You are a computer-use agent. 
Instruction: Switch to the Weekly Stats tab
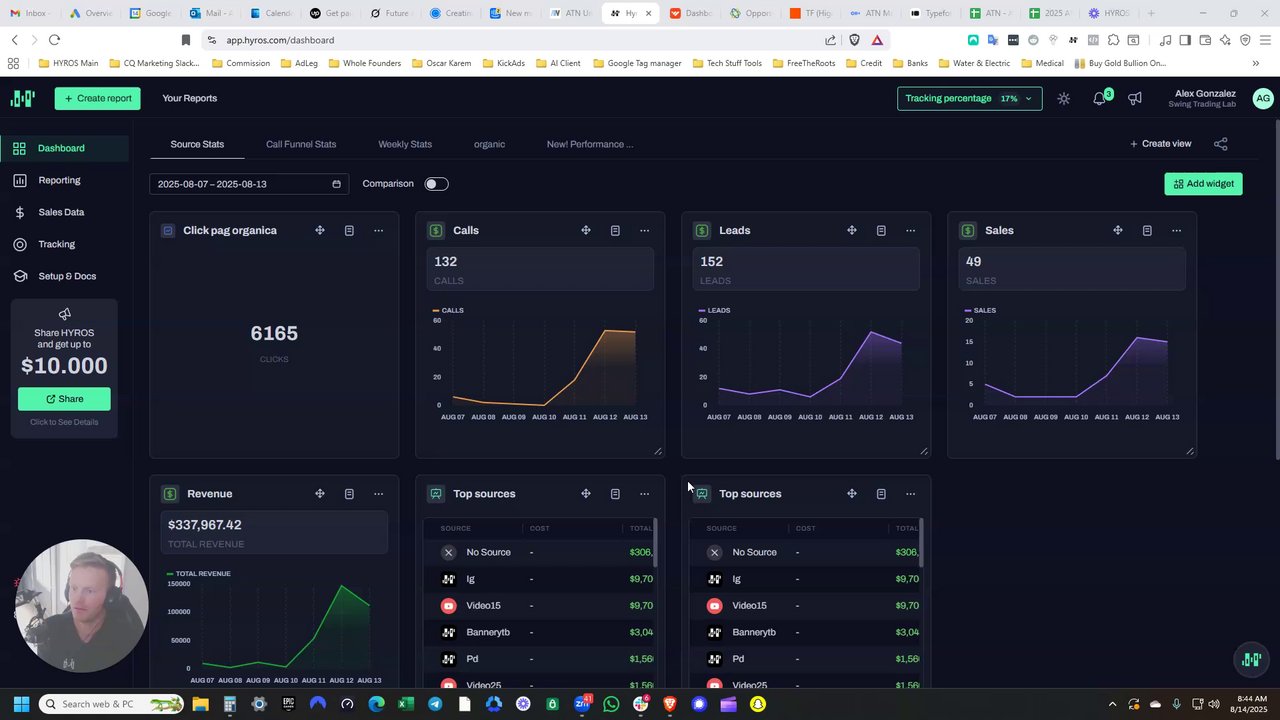pyautogui.click(x=405, y=144)
